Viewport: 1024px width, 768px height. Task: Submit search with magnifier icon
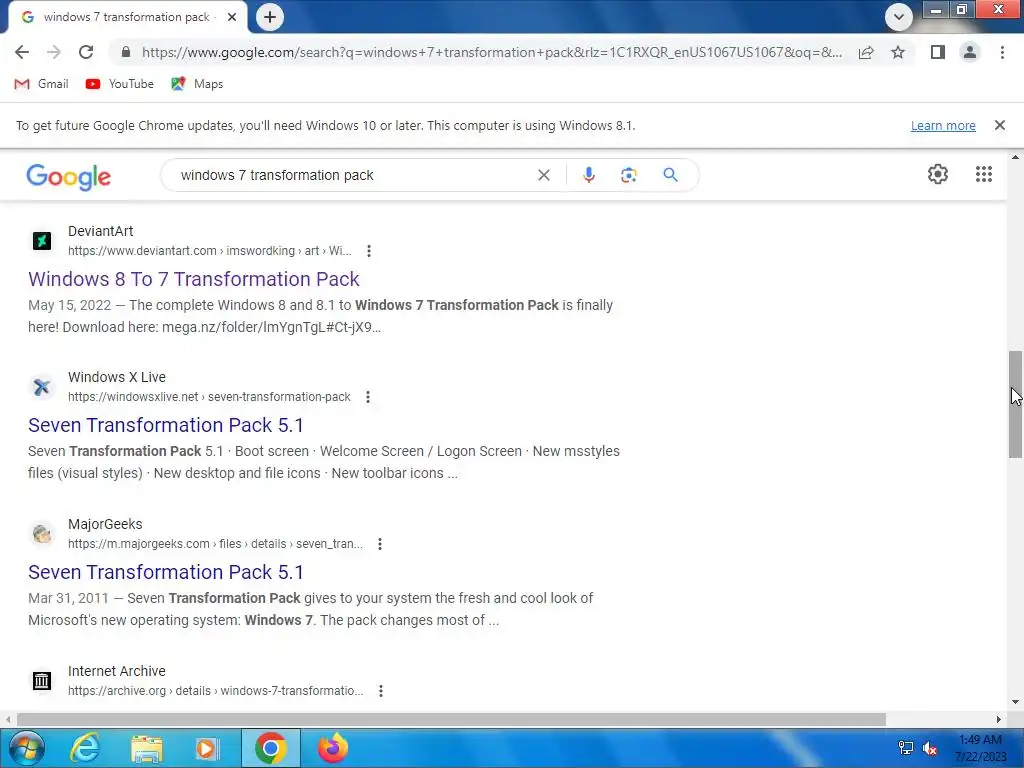[x=670, y=175]
